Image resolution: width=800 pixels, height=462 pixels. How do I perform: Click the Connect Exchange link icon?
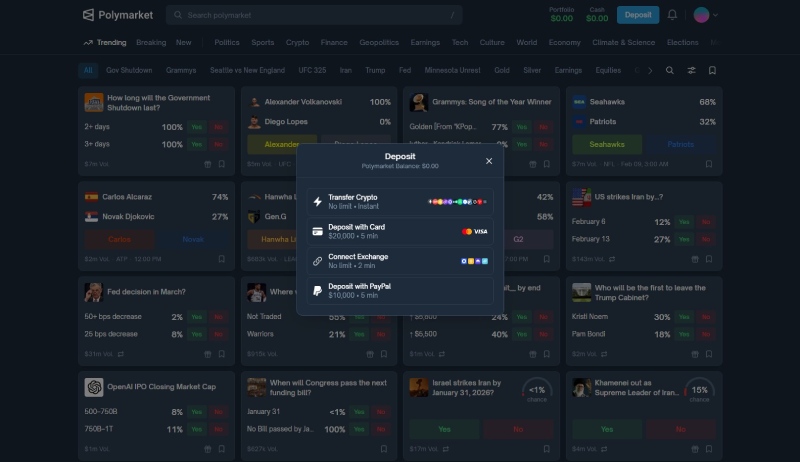[x=317, y=261]
